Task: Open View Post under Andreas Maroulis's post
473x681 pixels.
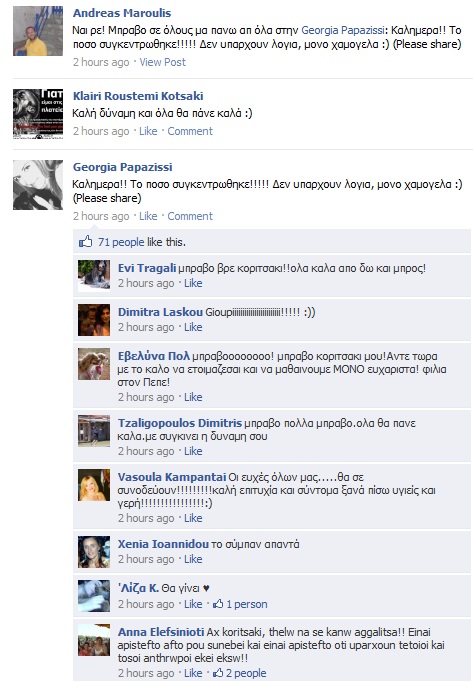Action: pos(162,62)
